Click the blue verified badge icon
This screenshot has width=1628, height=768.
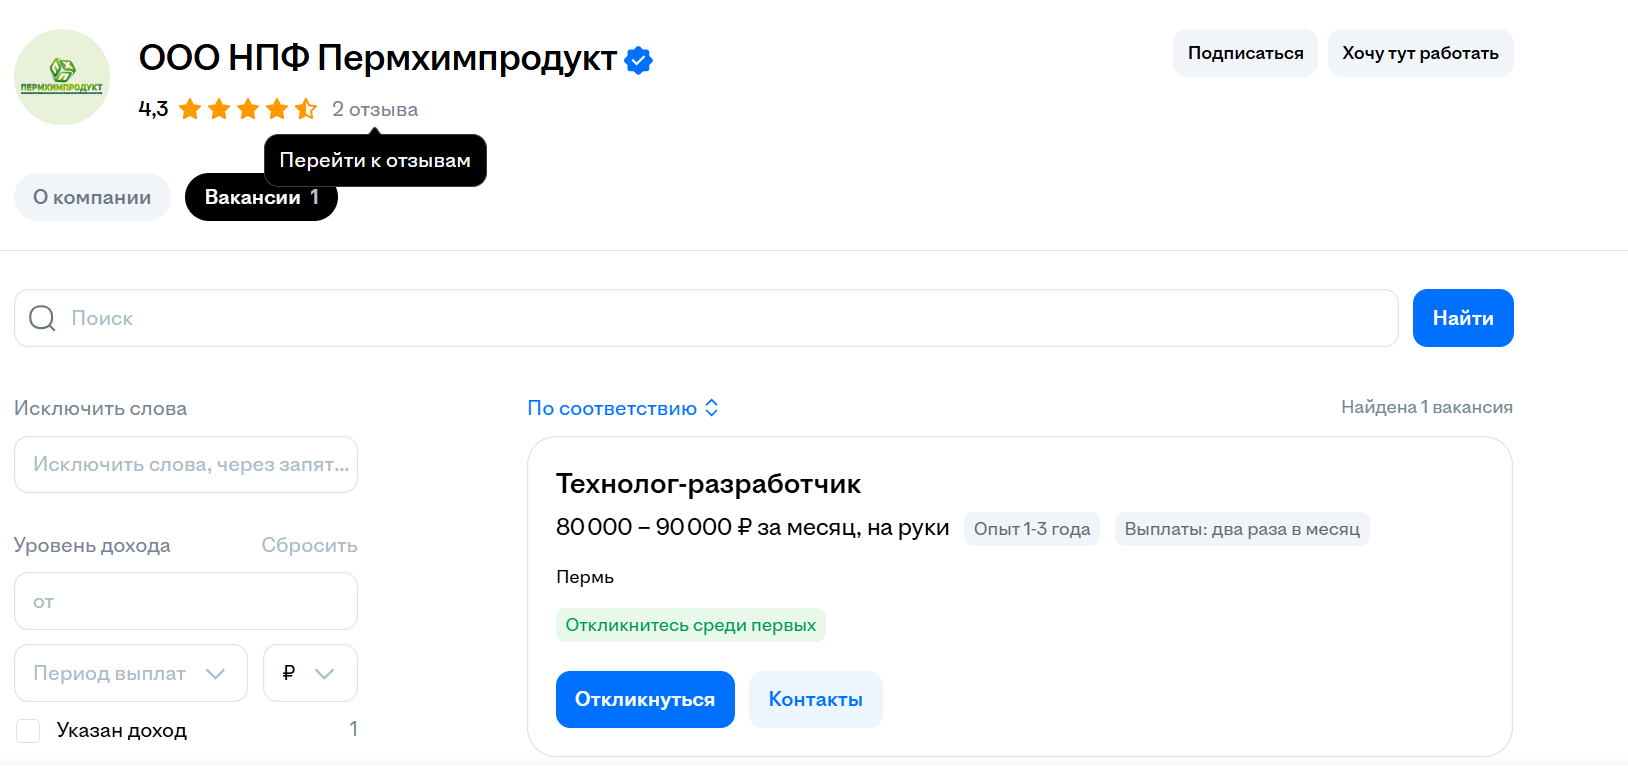coord(638,60)
